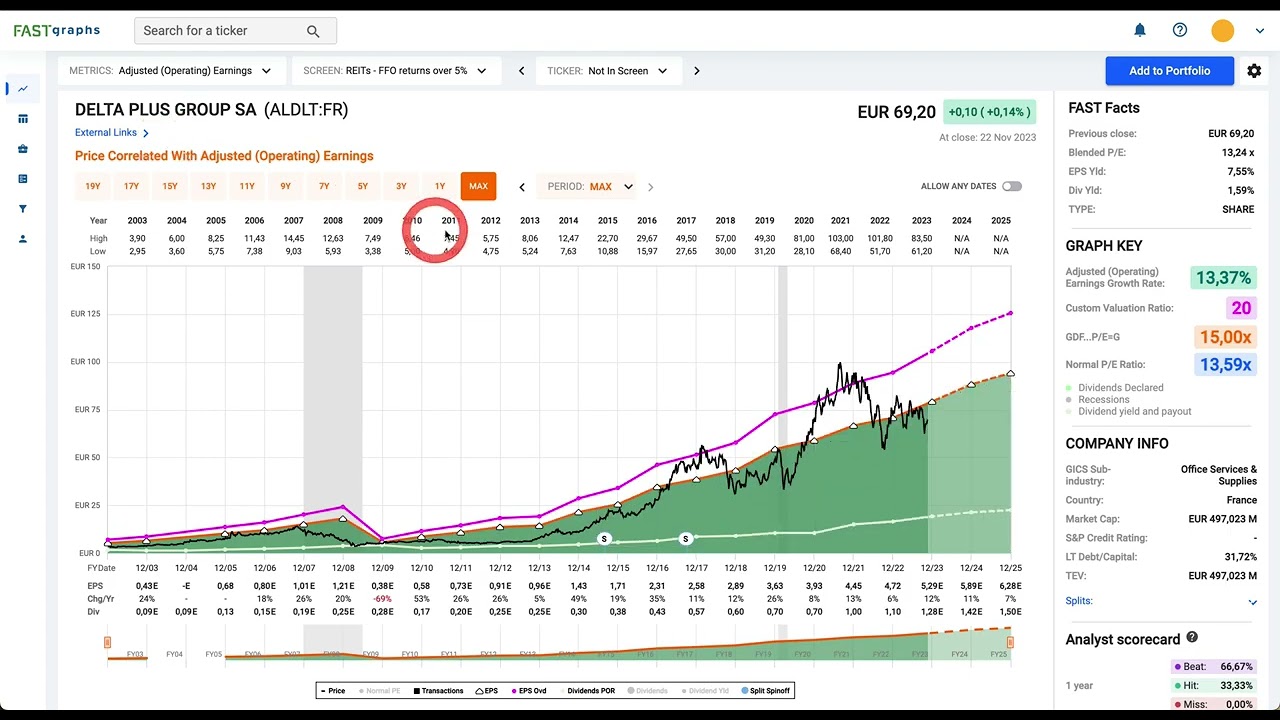Select the 3Y time range
Viewport: 1280px width, 720px height.
pos(401,186)
